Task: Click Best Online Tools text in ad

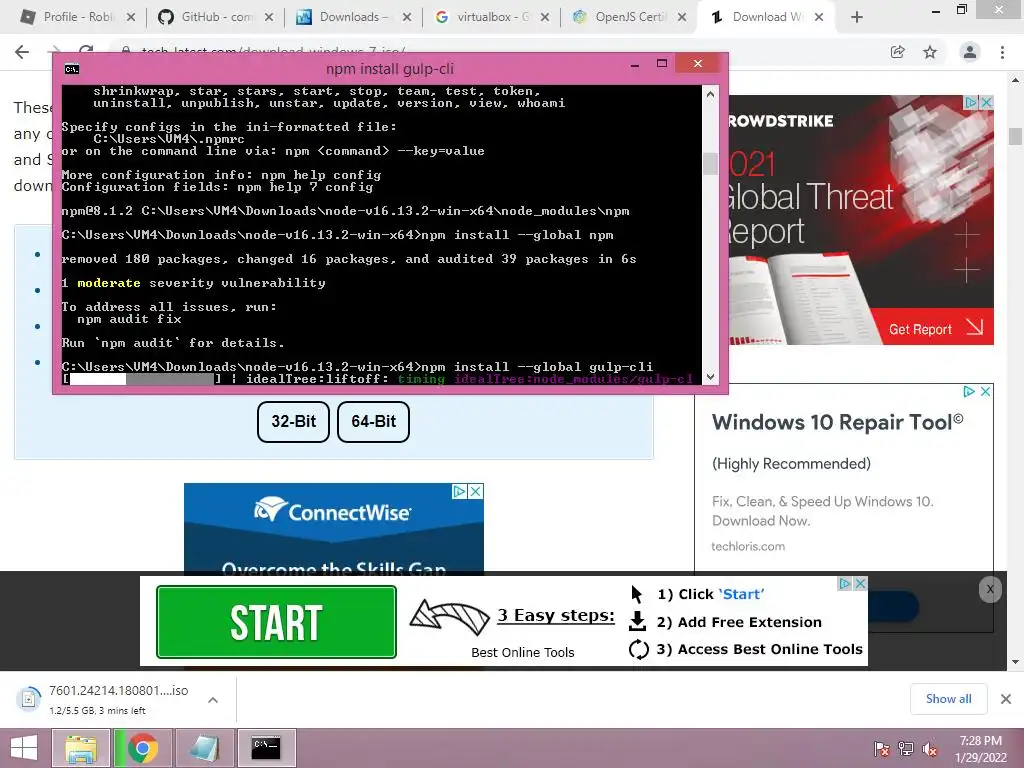Action: click(522, 652)
